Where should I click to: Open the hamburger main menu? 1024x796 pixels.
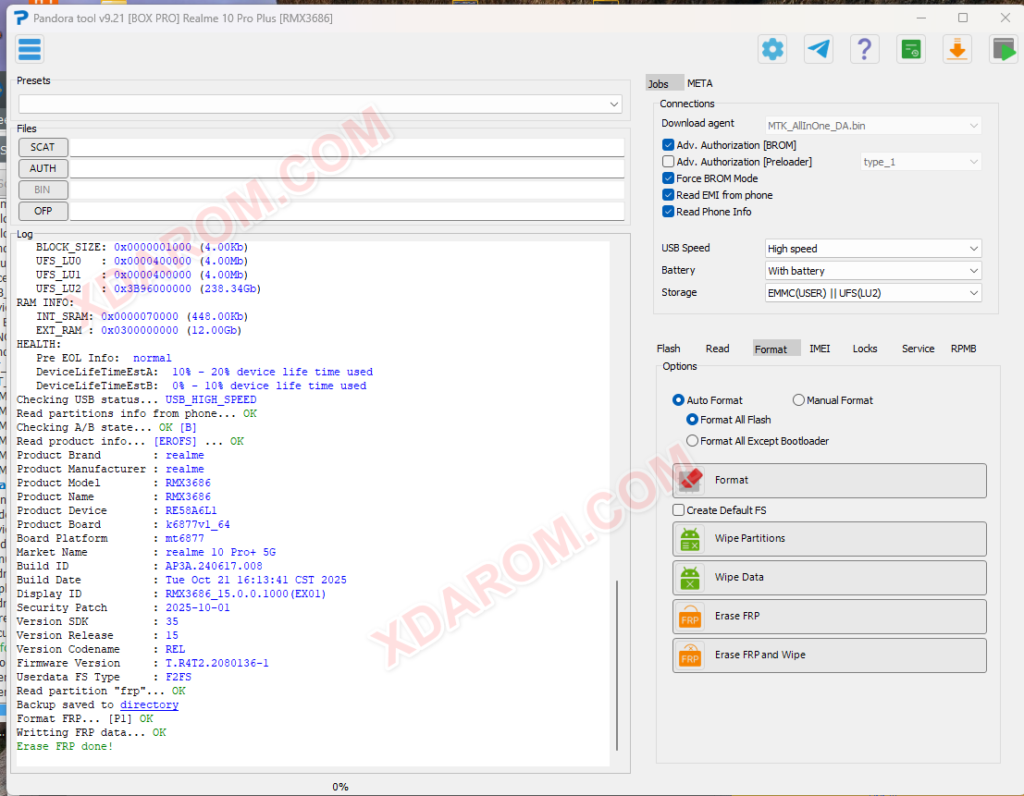pos(29,50)
